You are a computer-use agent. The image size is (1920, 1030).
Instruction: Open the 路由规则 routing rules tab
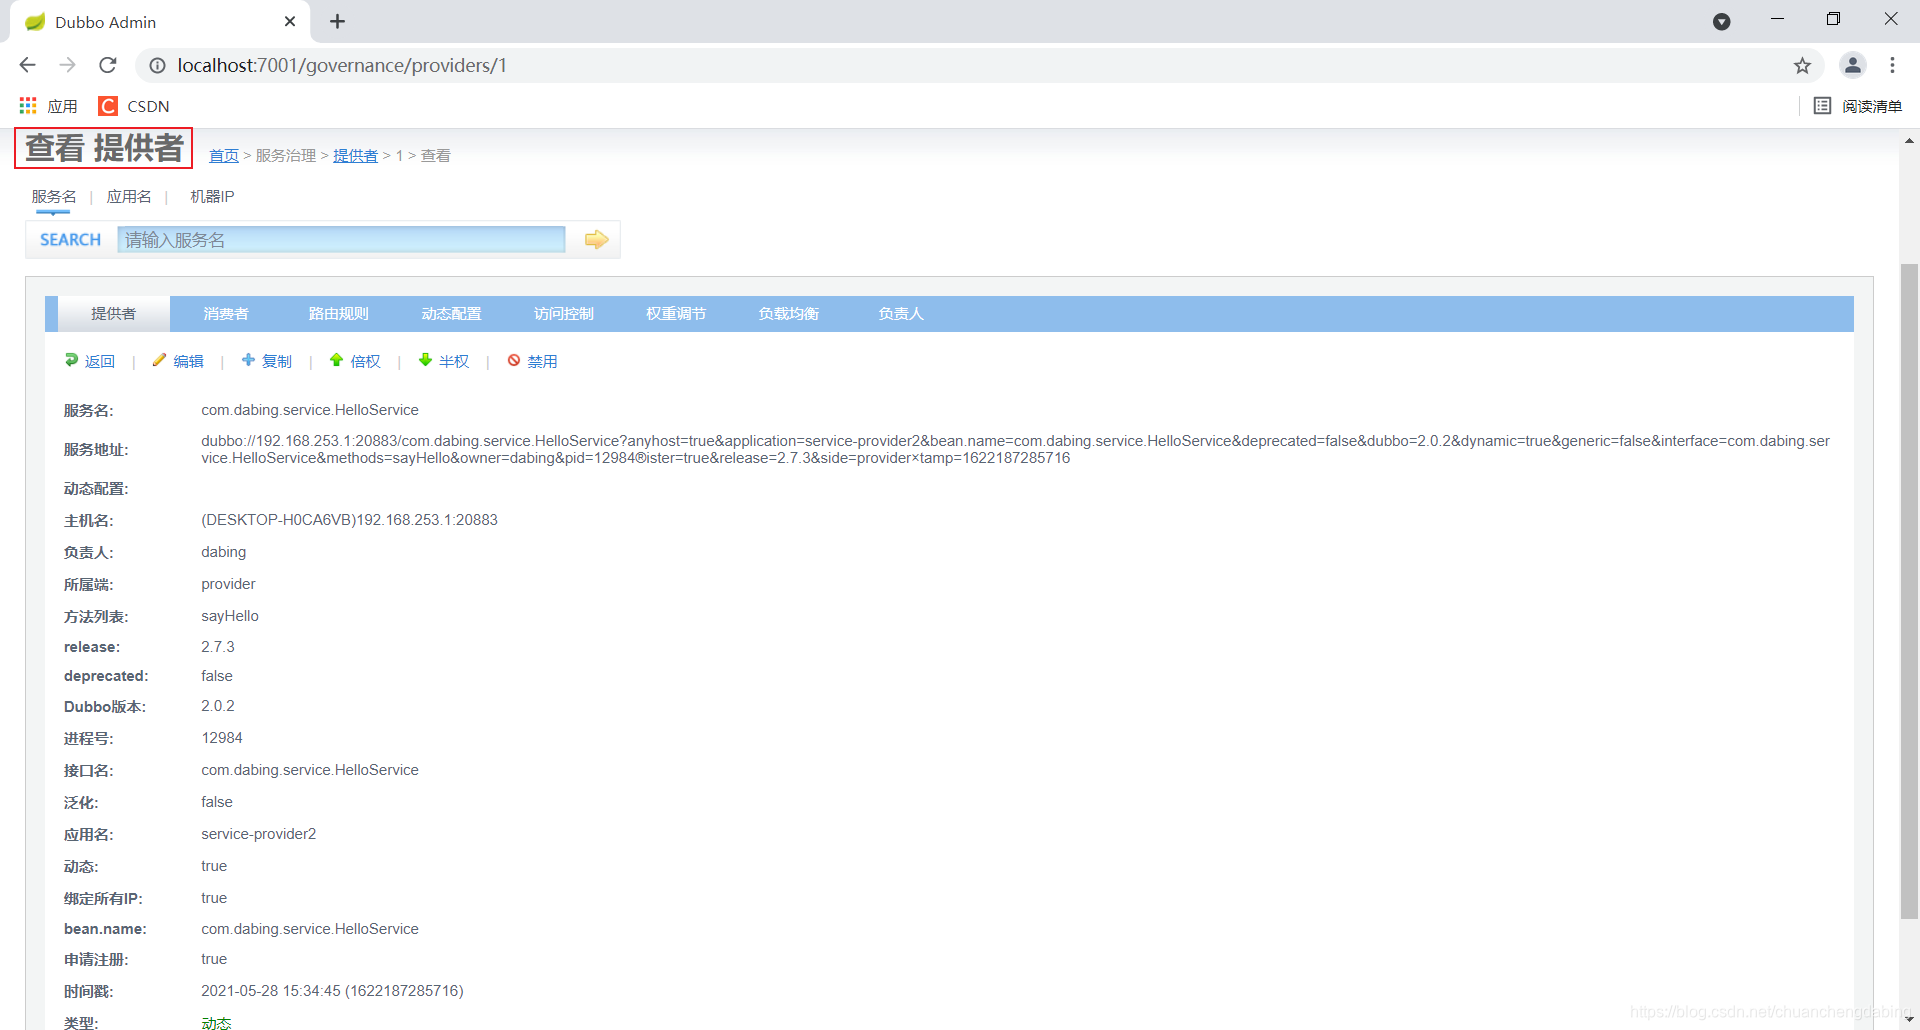click(338, 314)
